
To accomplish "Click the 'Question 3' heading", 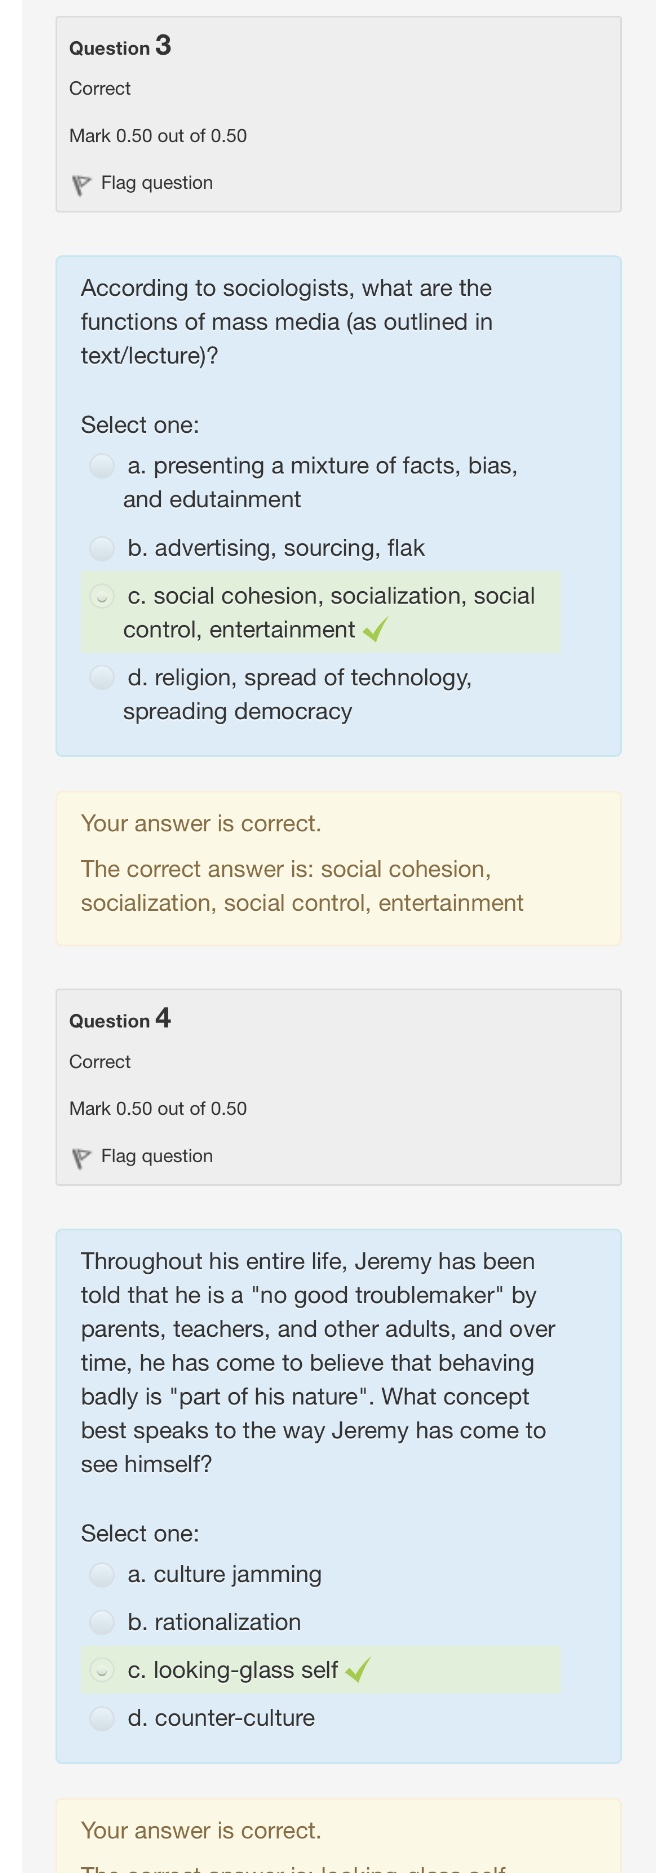I will click(120, 47).
